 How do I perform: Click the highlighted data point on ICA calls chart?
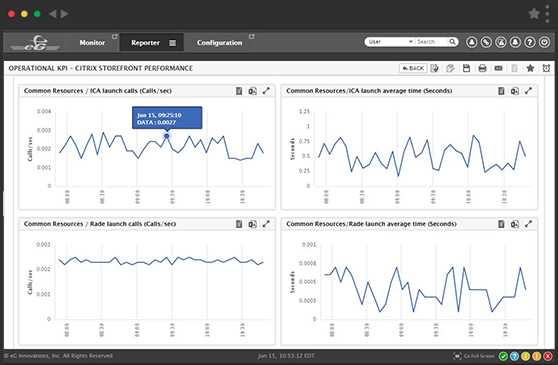click(x=166, y=136)
